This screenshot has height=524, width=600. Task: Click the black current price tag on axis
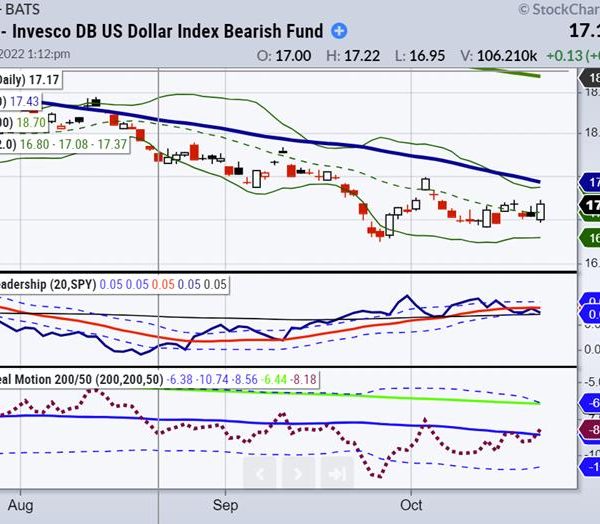(x=590, y=205)
